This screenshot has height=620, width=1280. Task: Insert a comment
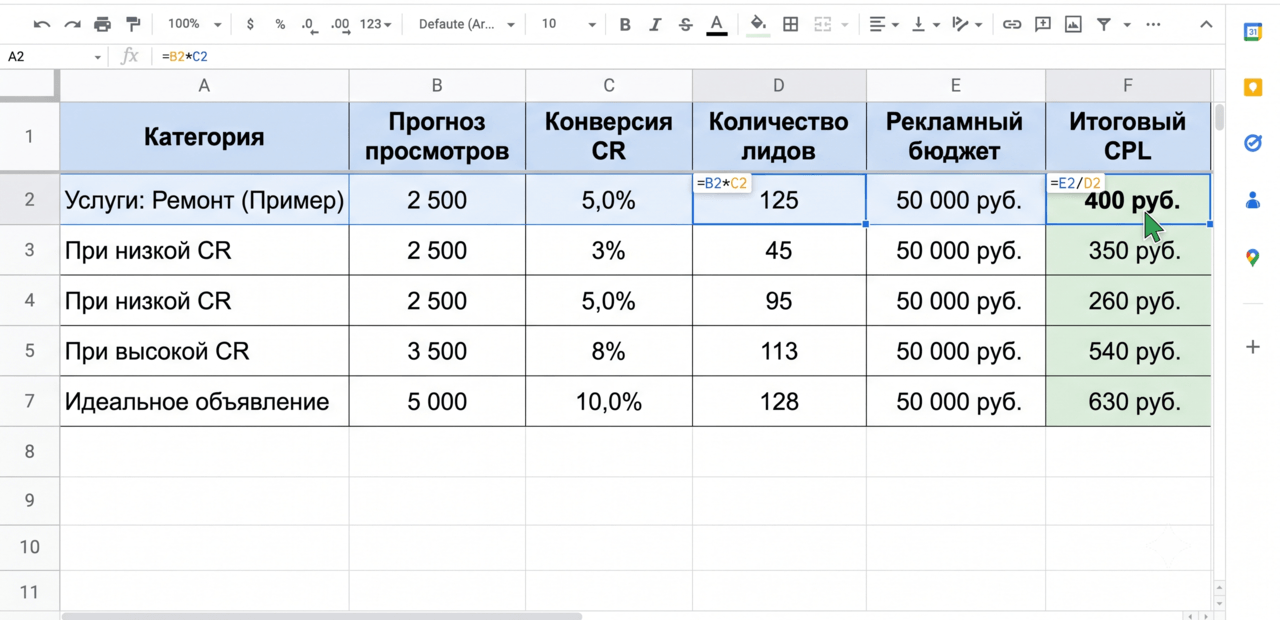click(x=1043, y=24)
